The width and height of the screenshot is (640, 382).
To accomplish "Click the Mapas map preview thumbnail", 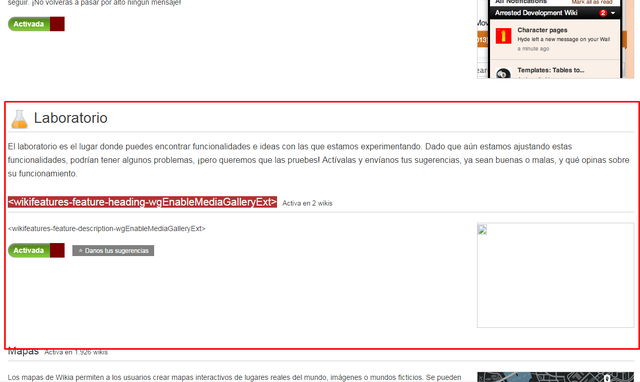I will [x=556, y=377].
